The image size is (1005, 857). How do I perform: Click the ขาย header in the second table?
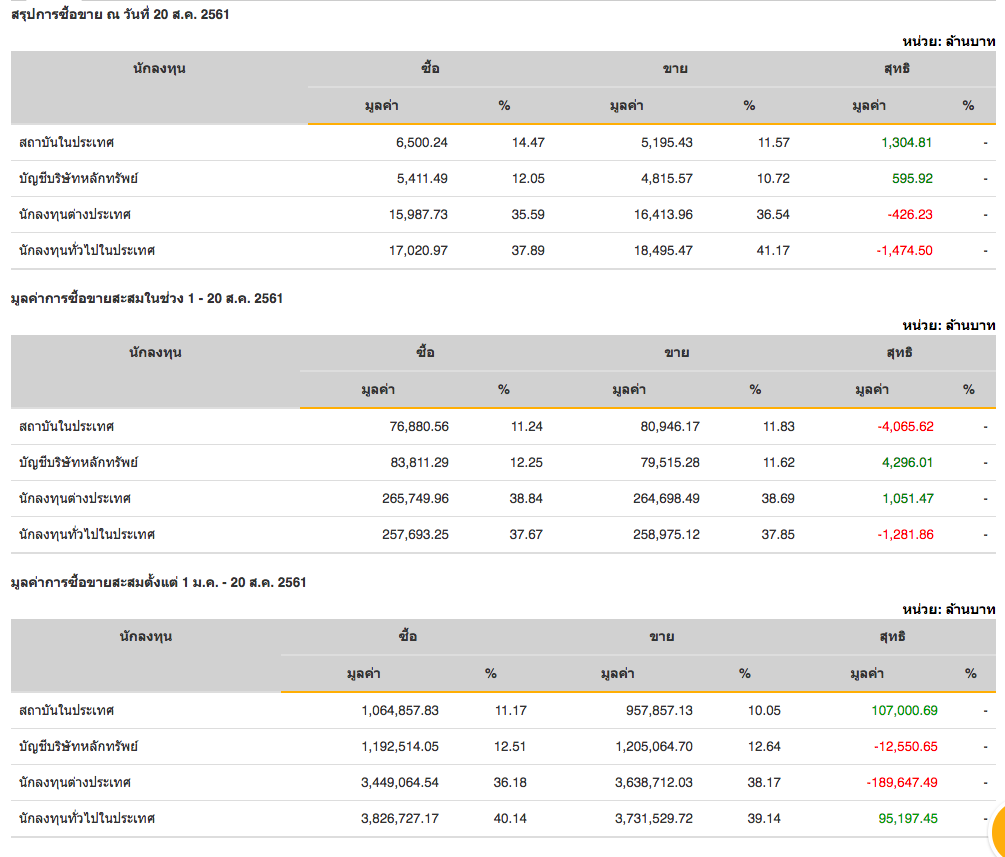677,353
